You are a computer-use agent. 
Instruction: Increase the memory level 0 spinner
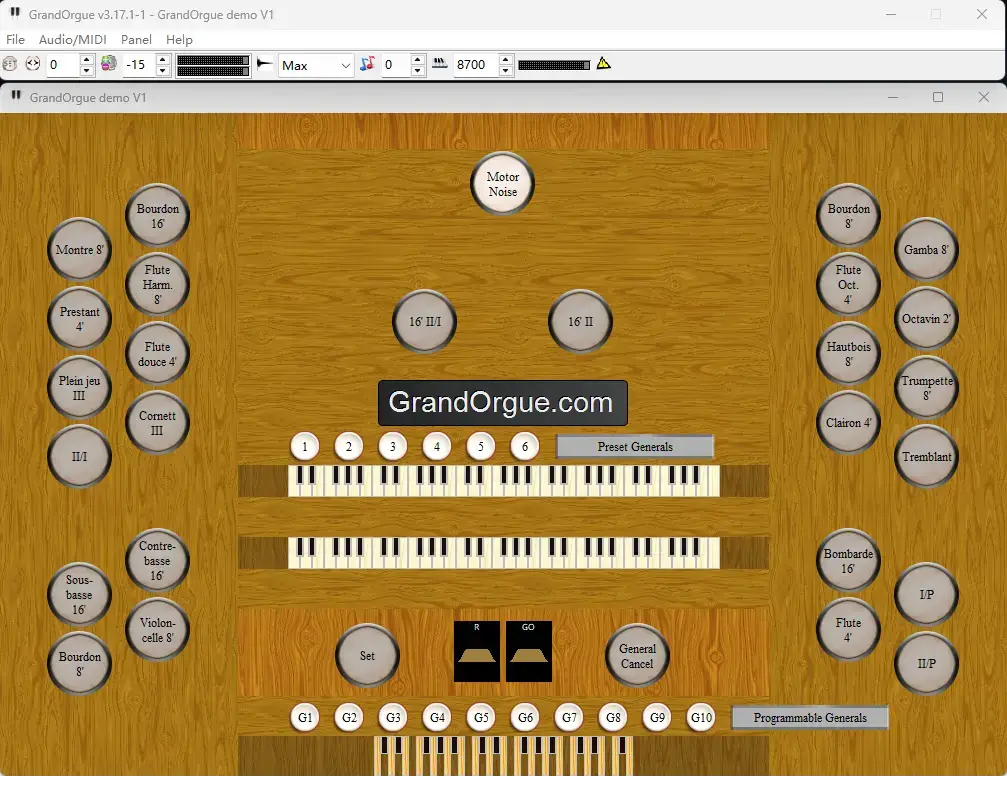(87, 59)
